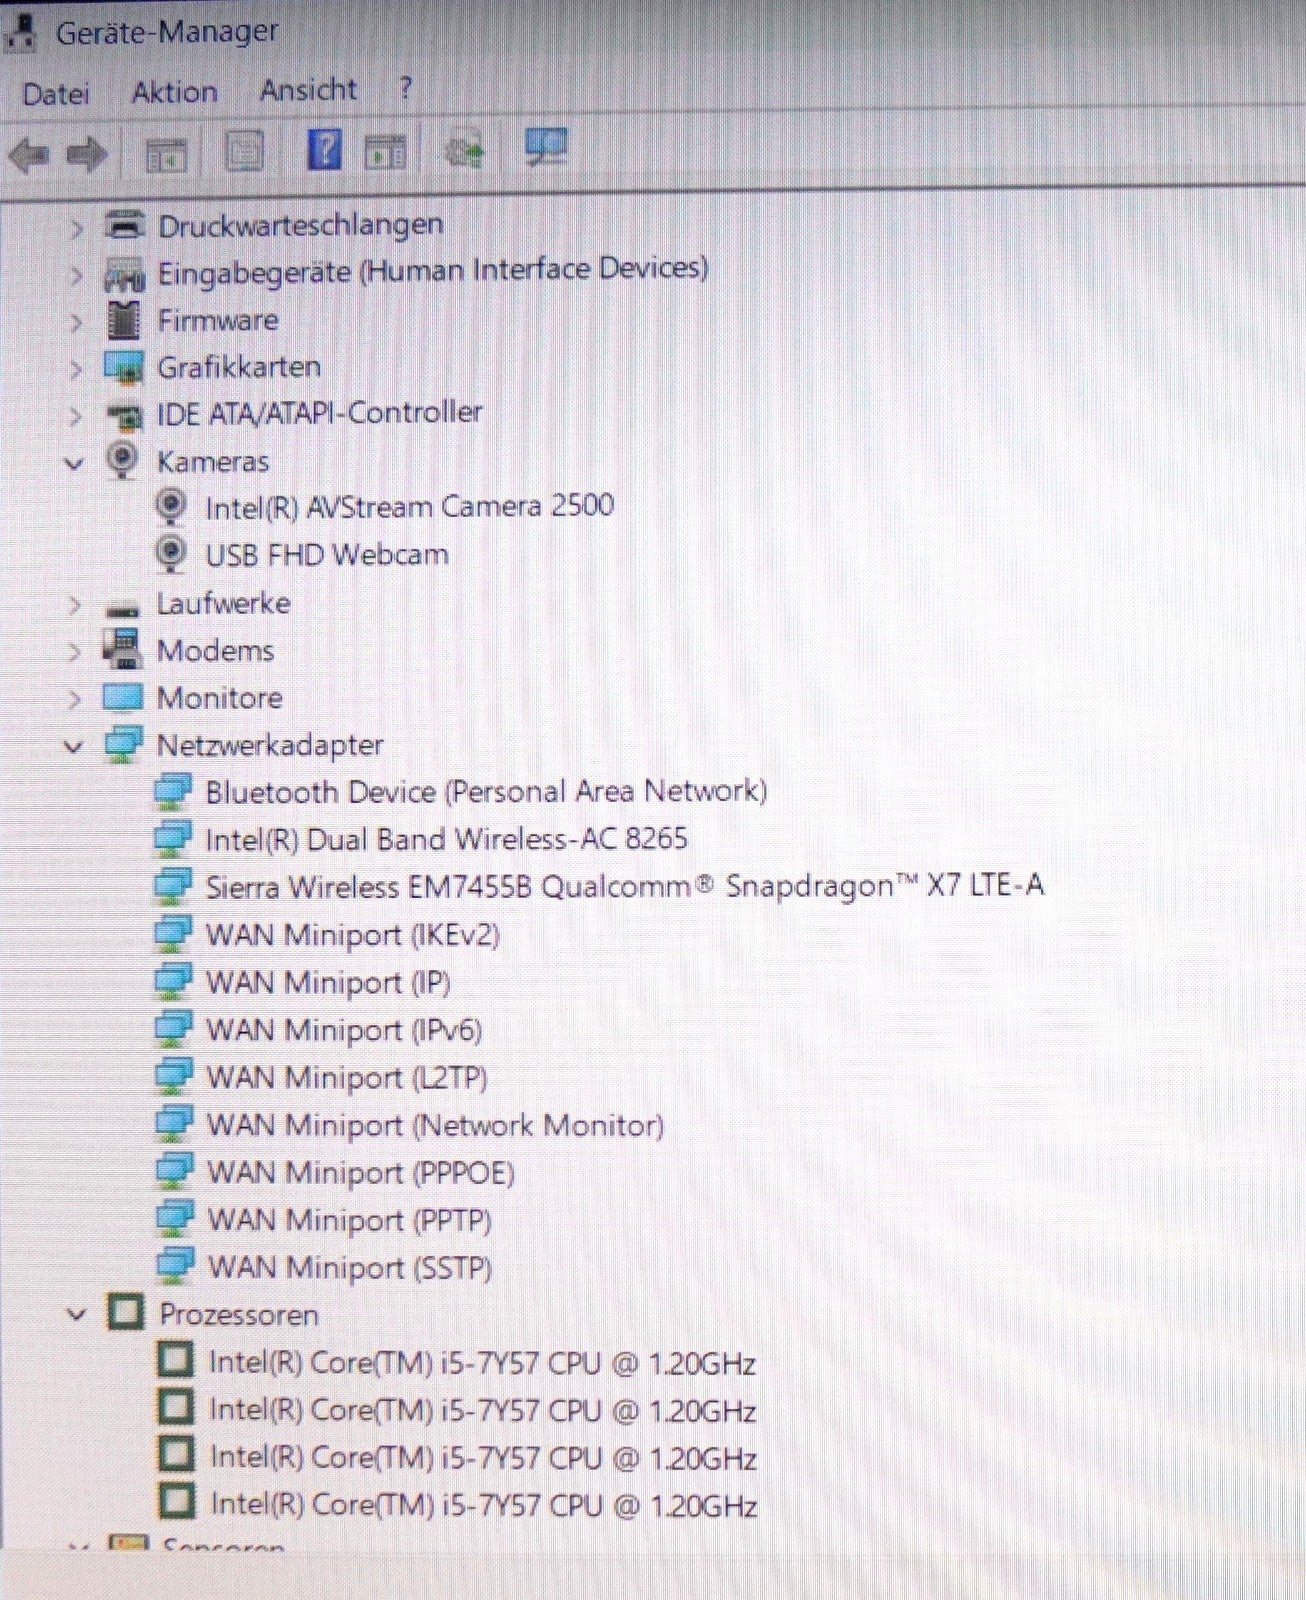Scan for hardware changes via monitor icon
Viewport: 1306px width, 1600px height.
point(546,148)
